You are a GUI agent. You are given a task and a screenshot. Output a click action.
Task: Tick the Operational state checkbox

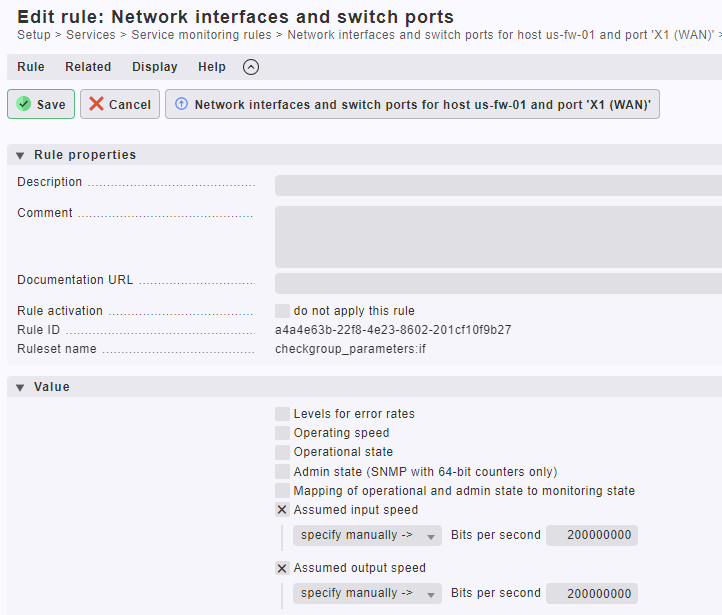point(282,452)
